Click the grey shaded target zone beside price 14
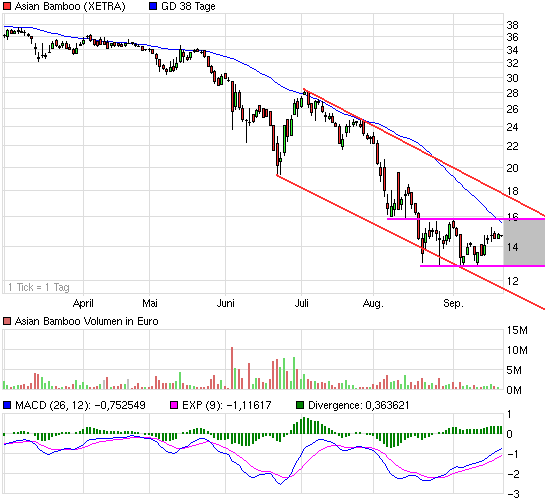The width and height of the screenshot is (545, 502). (524, 242)
